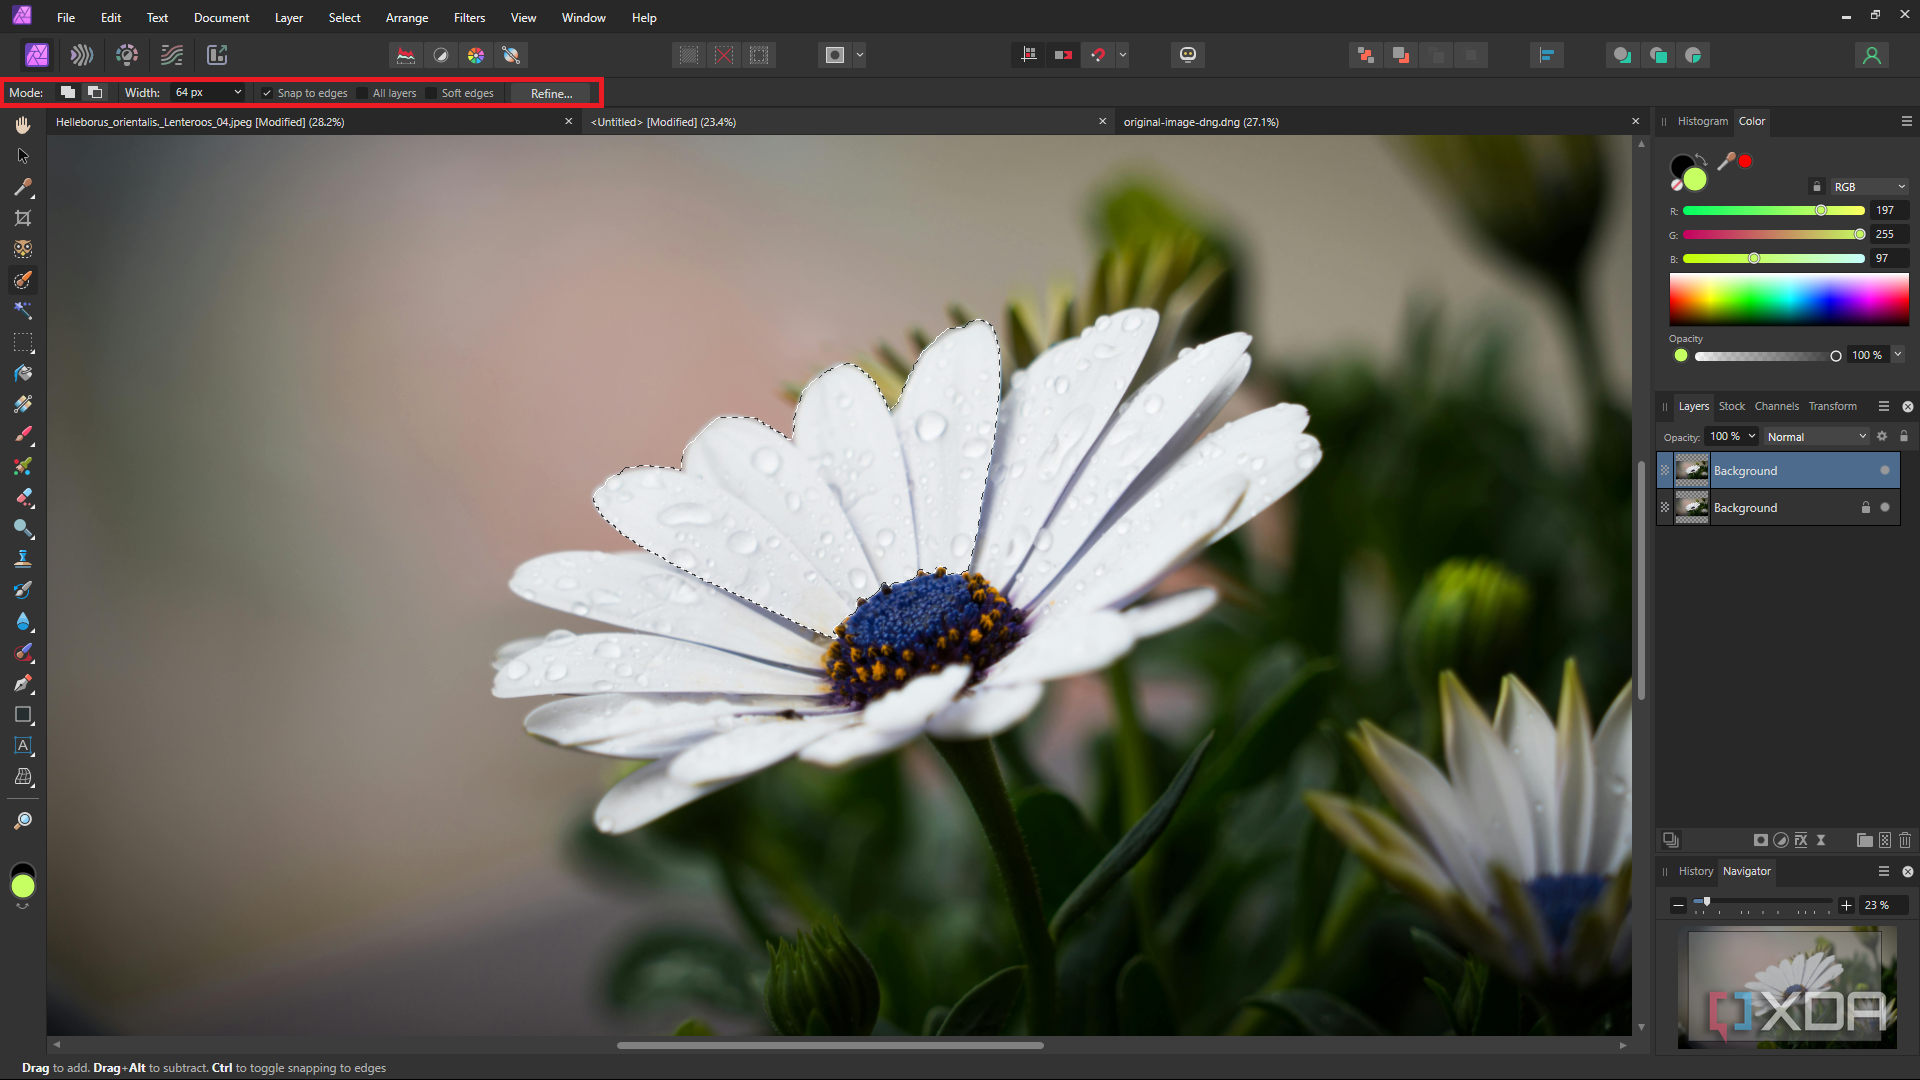The image size is (1920, 1080).
Task: Add layer effects via fx icon
Action: [1801, 840]
